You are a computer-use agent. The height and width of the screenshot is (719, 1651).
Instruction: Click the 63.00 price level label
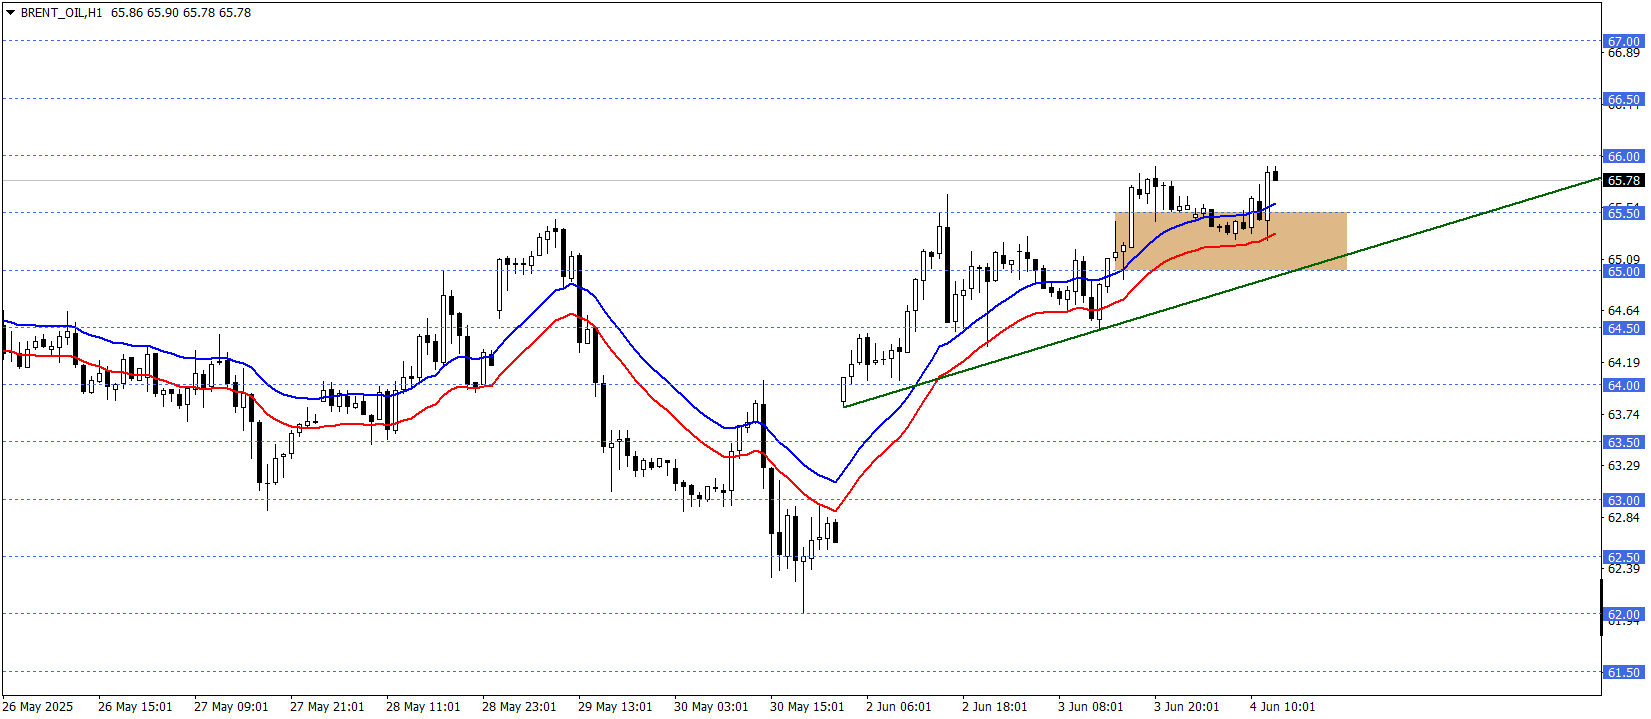coord(1623,500)
